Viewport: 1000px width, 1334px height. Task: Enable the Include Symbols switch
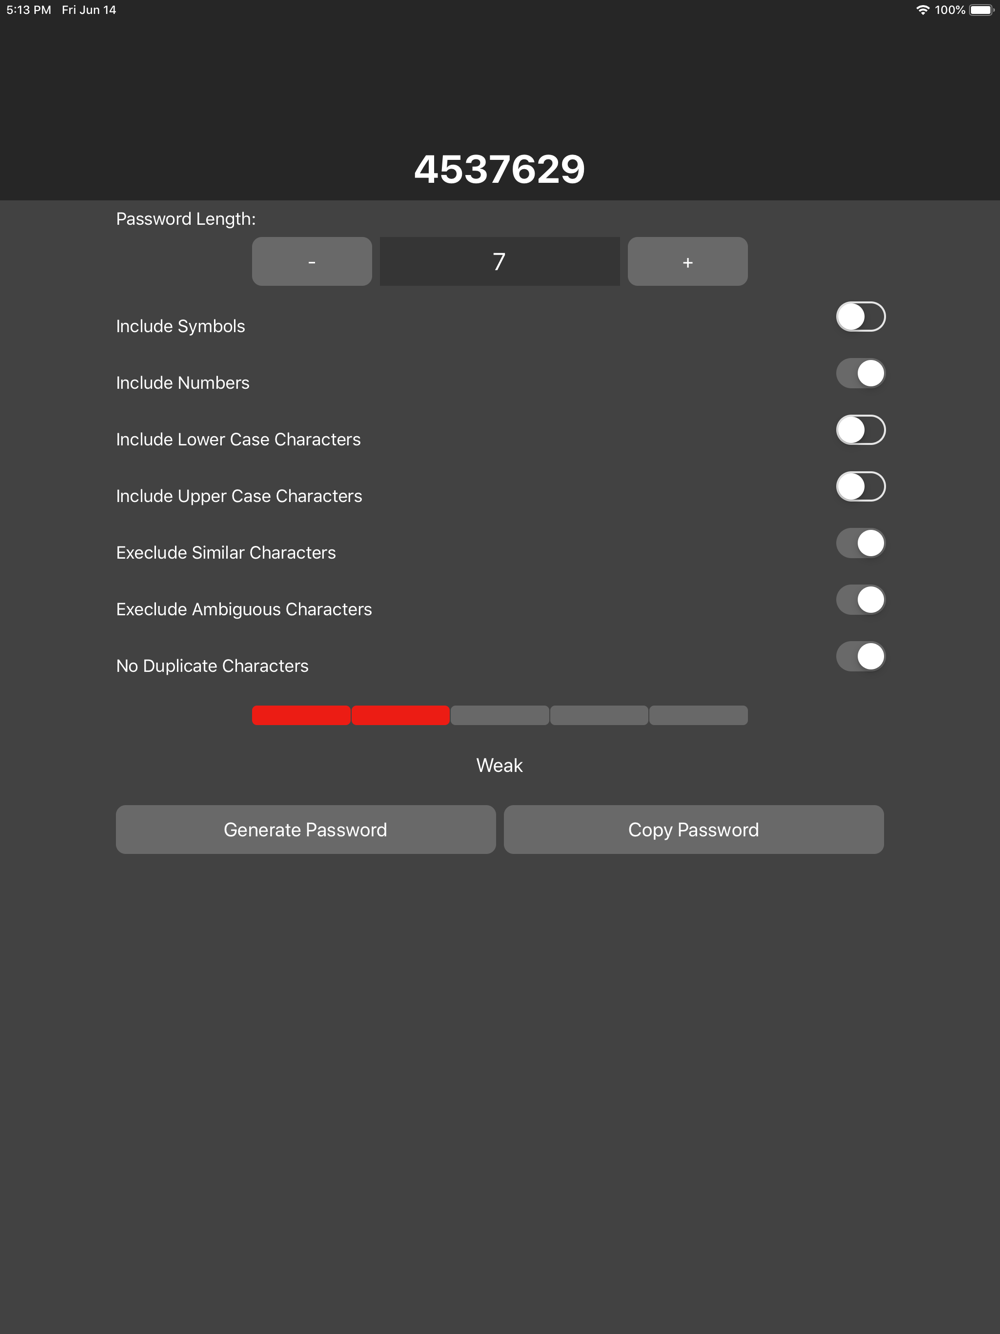tap(861, 317)
